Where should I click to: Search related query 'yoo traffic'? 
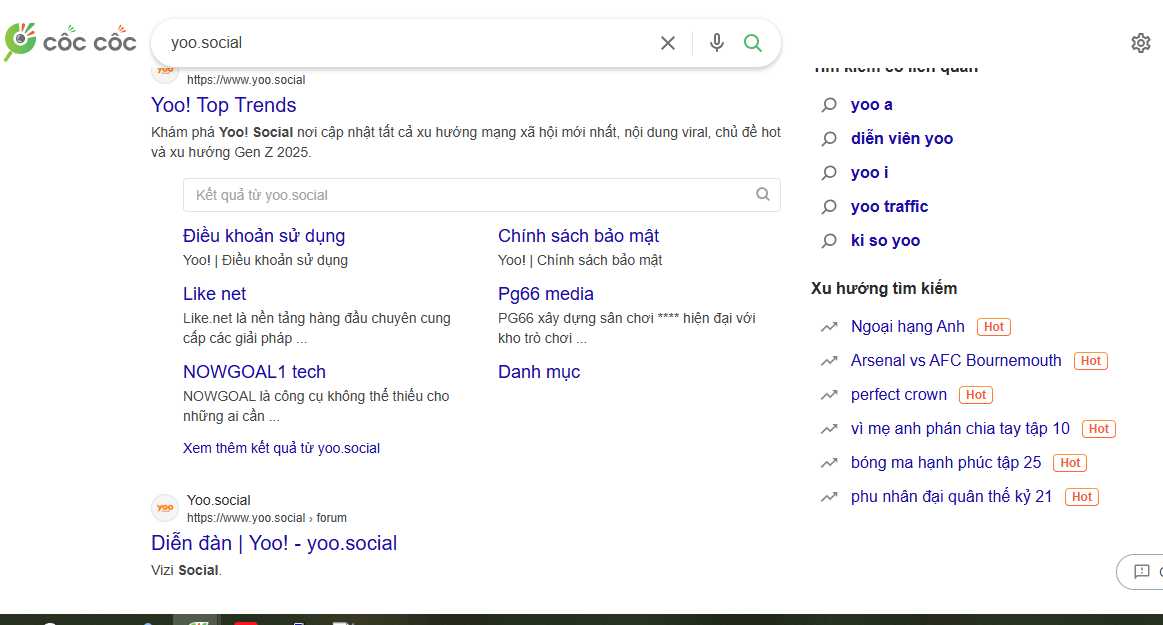point(889,207)
